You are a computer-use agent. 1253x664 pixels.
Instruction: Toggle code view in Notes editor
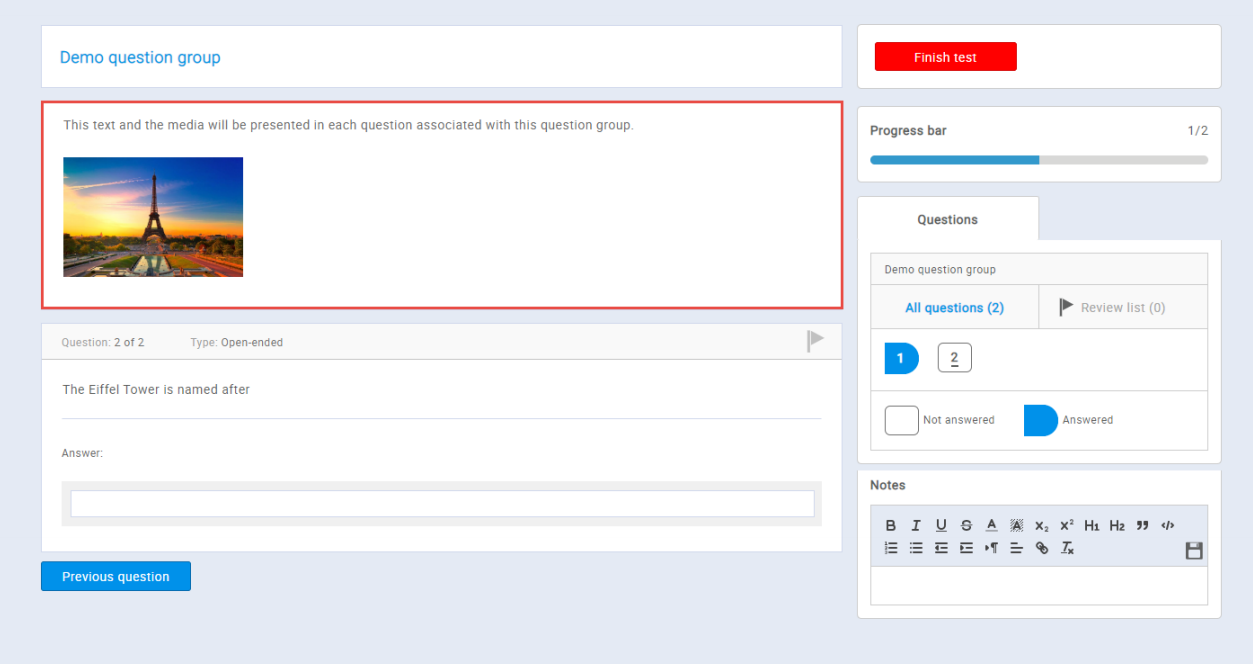(1166, 525)
